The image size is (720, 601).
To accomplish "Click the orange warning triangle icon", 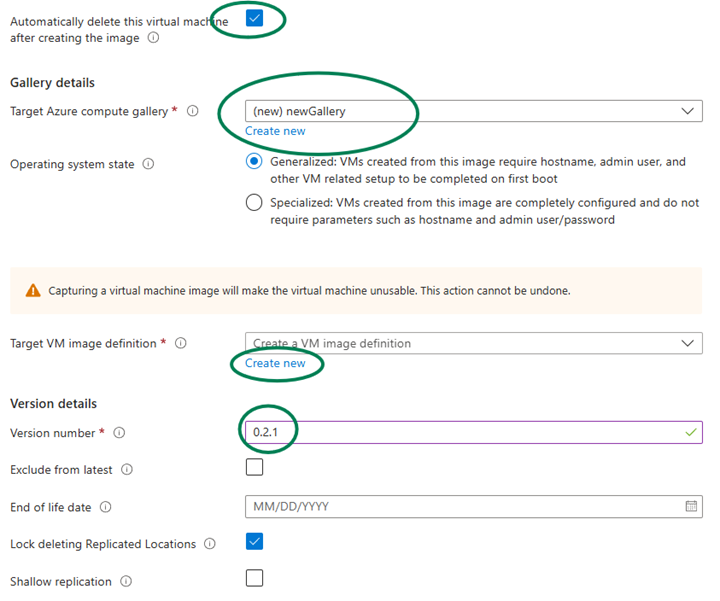I will point(33,290).
